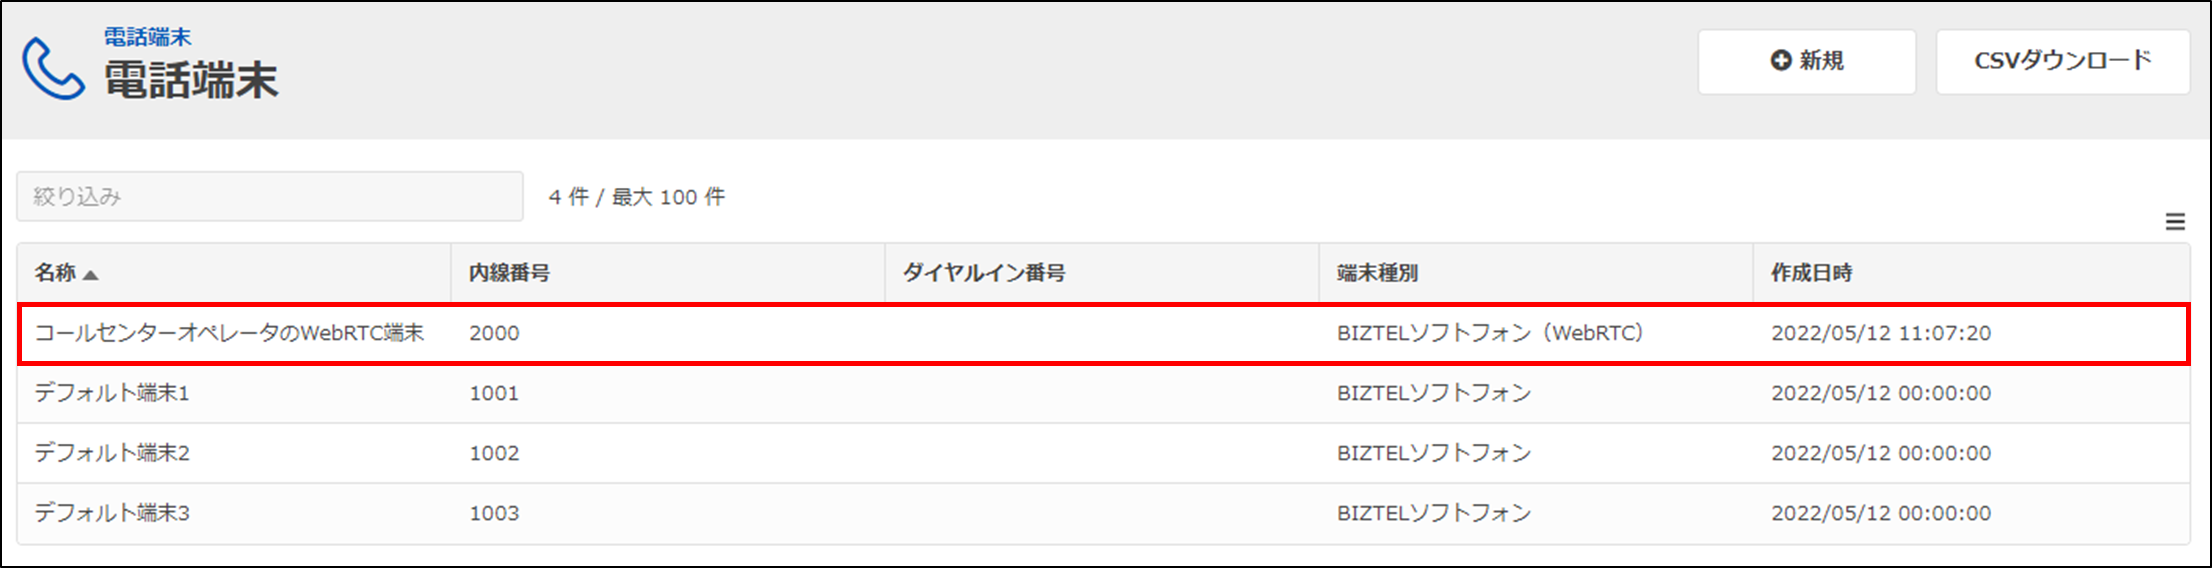Click the 電話端末 breadcrumb link
Image resolution: width=2212 pixels, height=568 pixels.
tap(147, 37)
